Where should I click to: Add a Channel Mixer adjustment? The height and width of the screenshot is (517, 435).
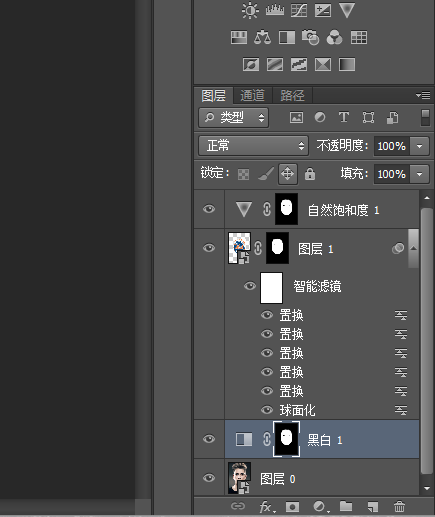pos(334,37)
